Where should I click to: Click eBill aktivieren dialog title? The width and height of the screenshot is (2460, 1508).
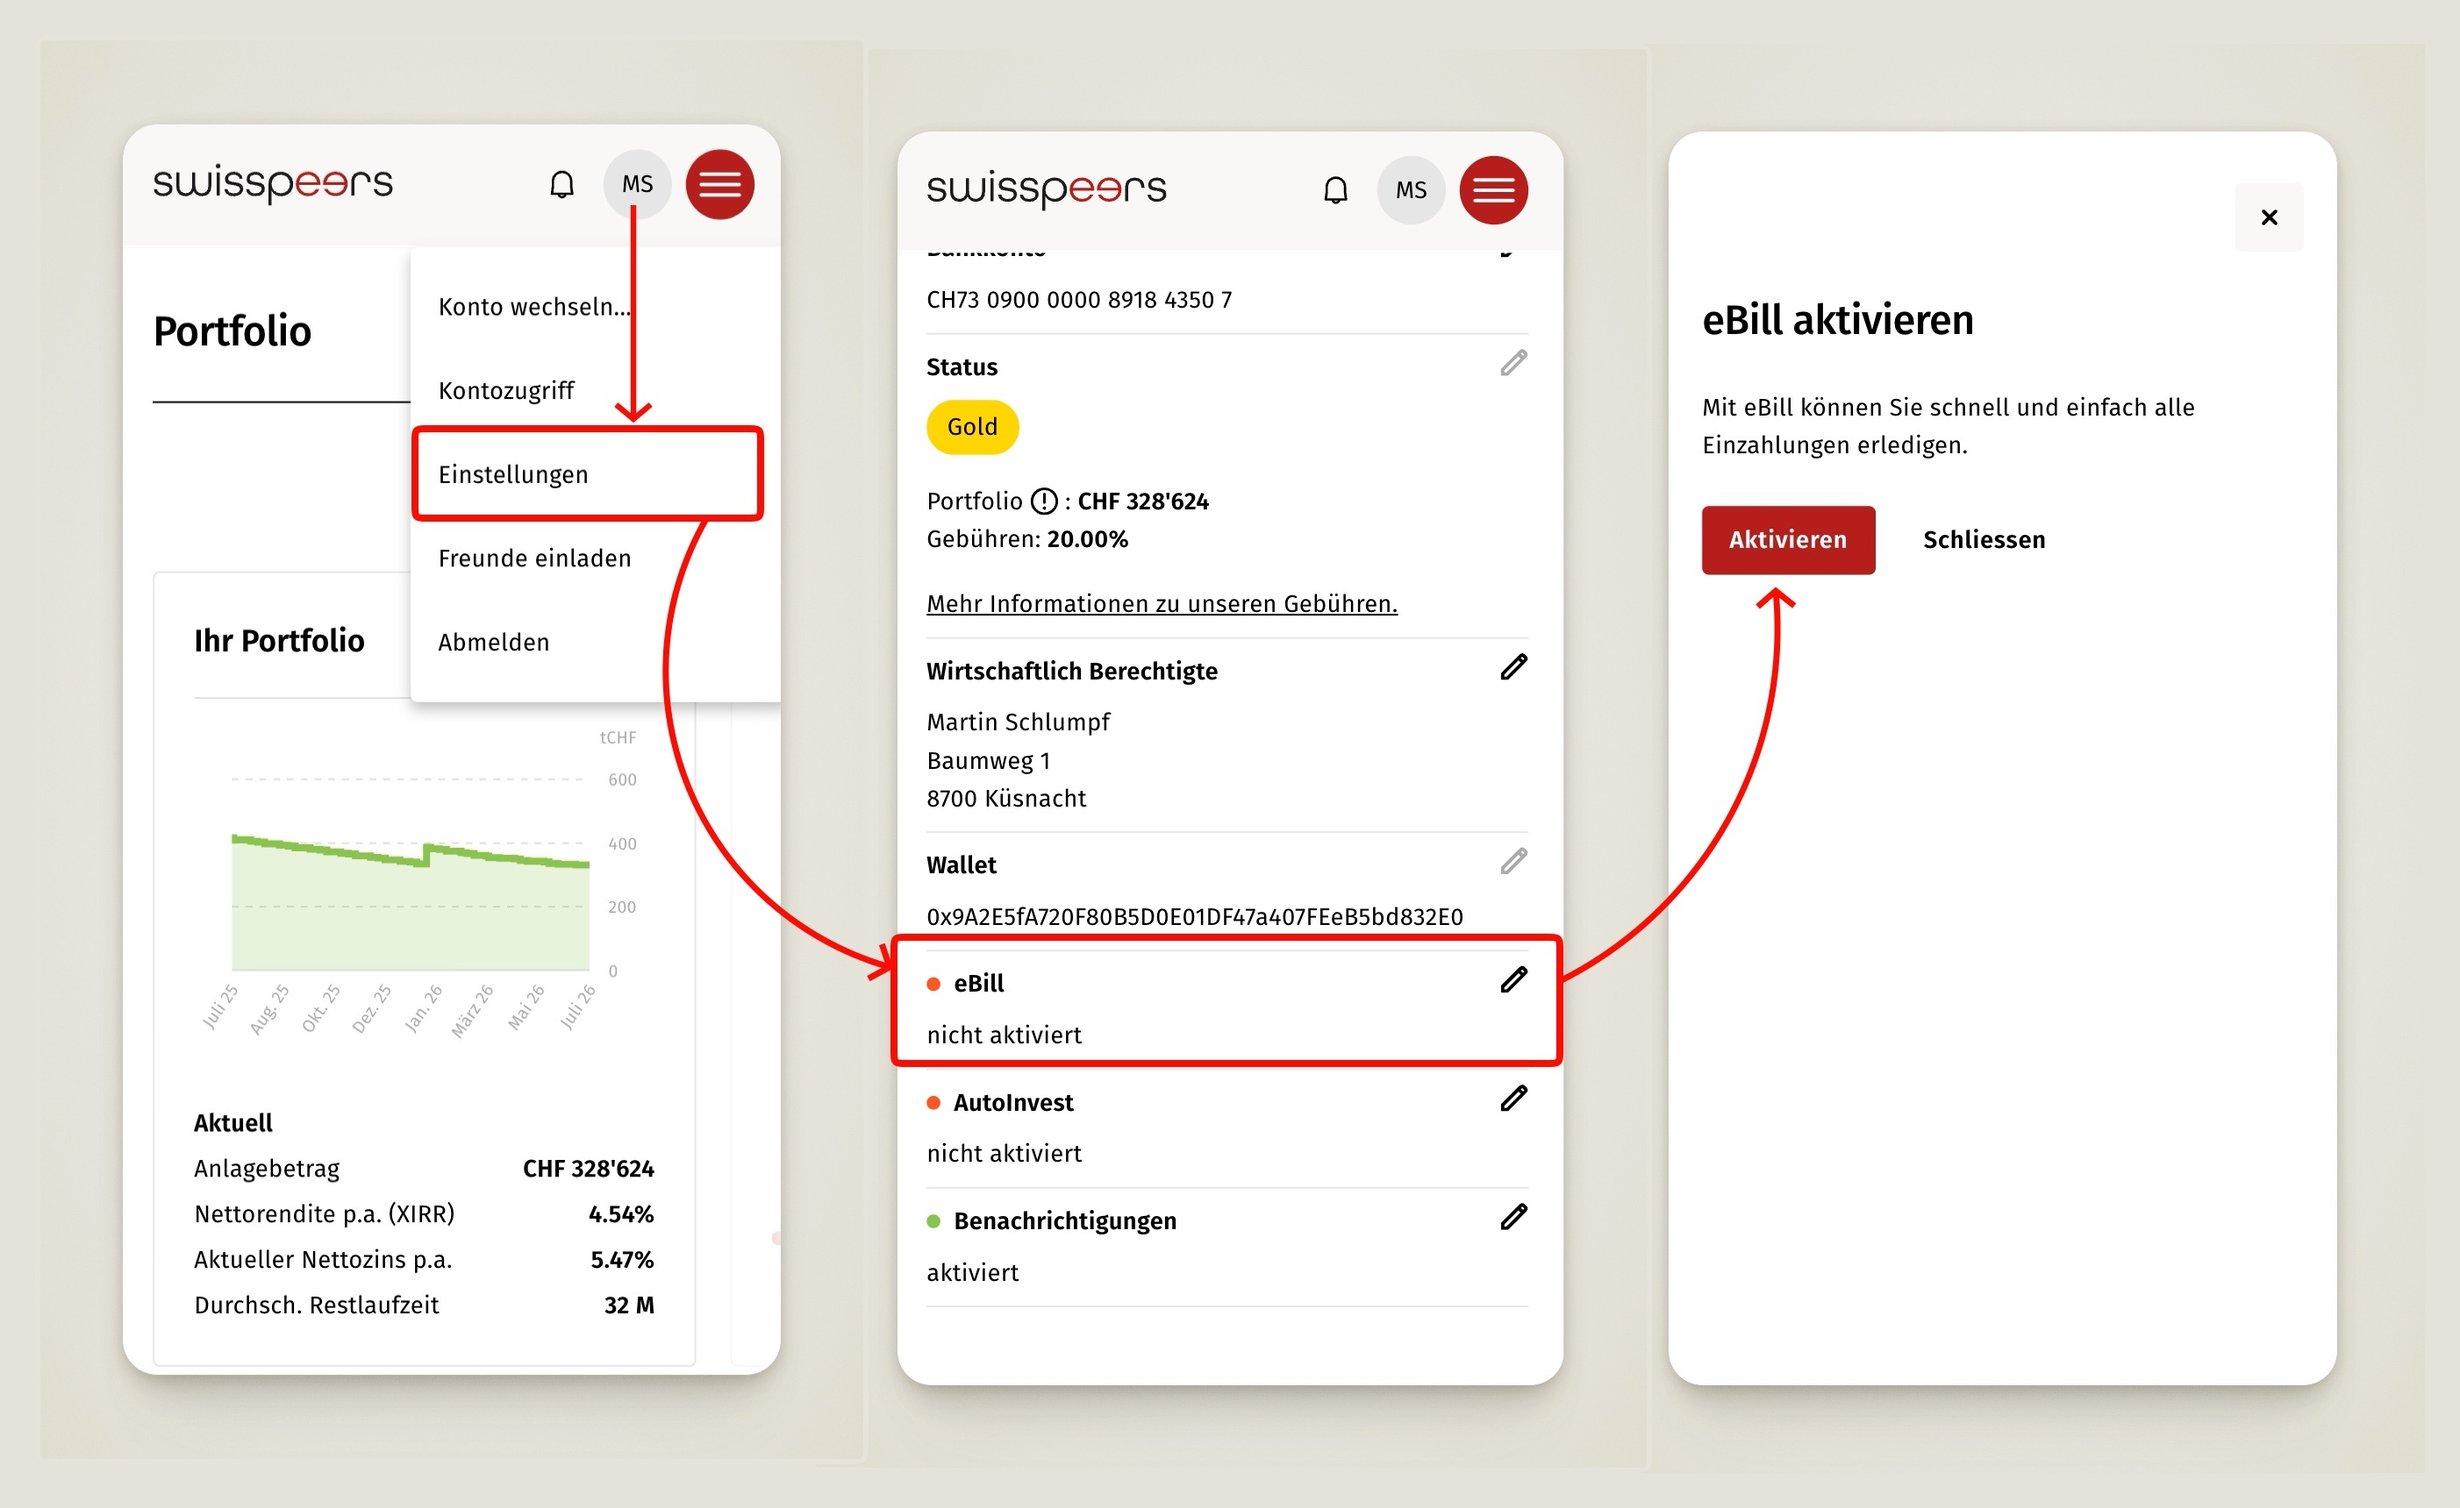(1838, 321)
